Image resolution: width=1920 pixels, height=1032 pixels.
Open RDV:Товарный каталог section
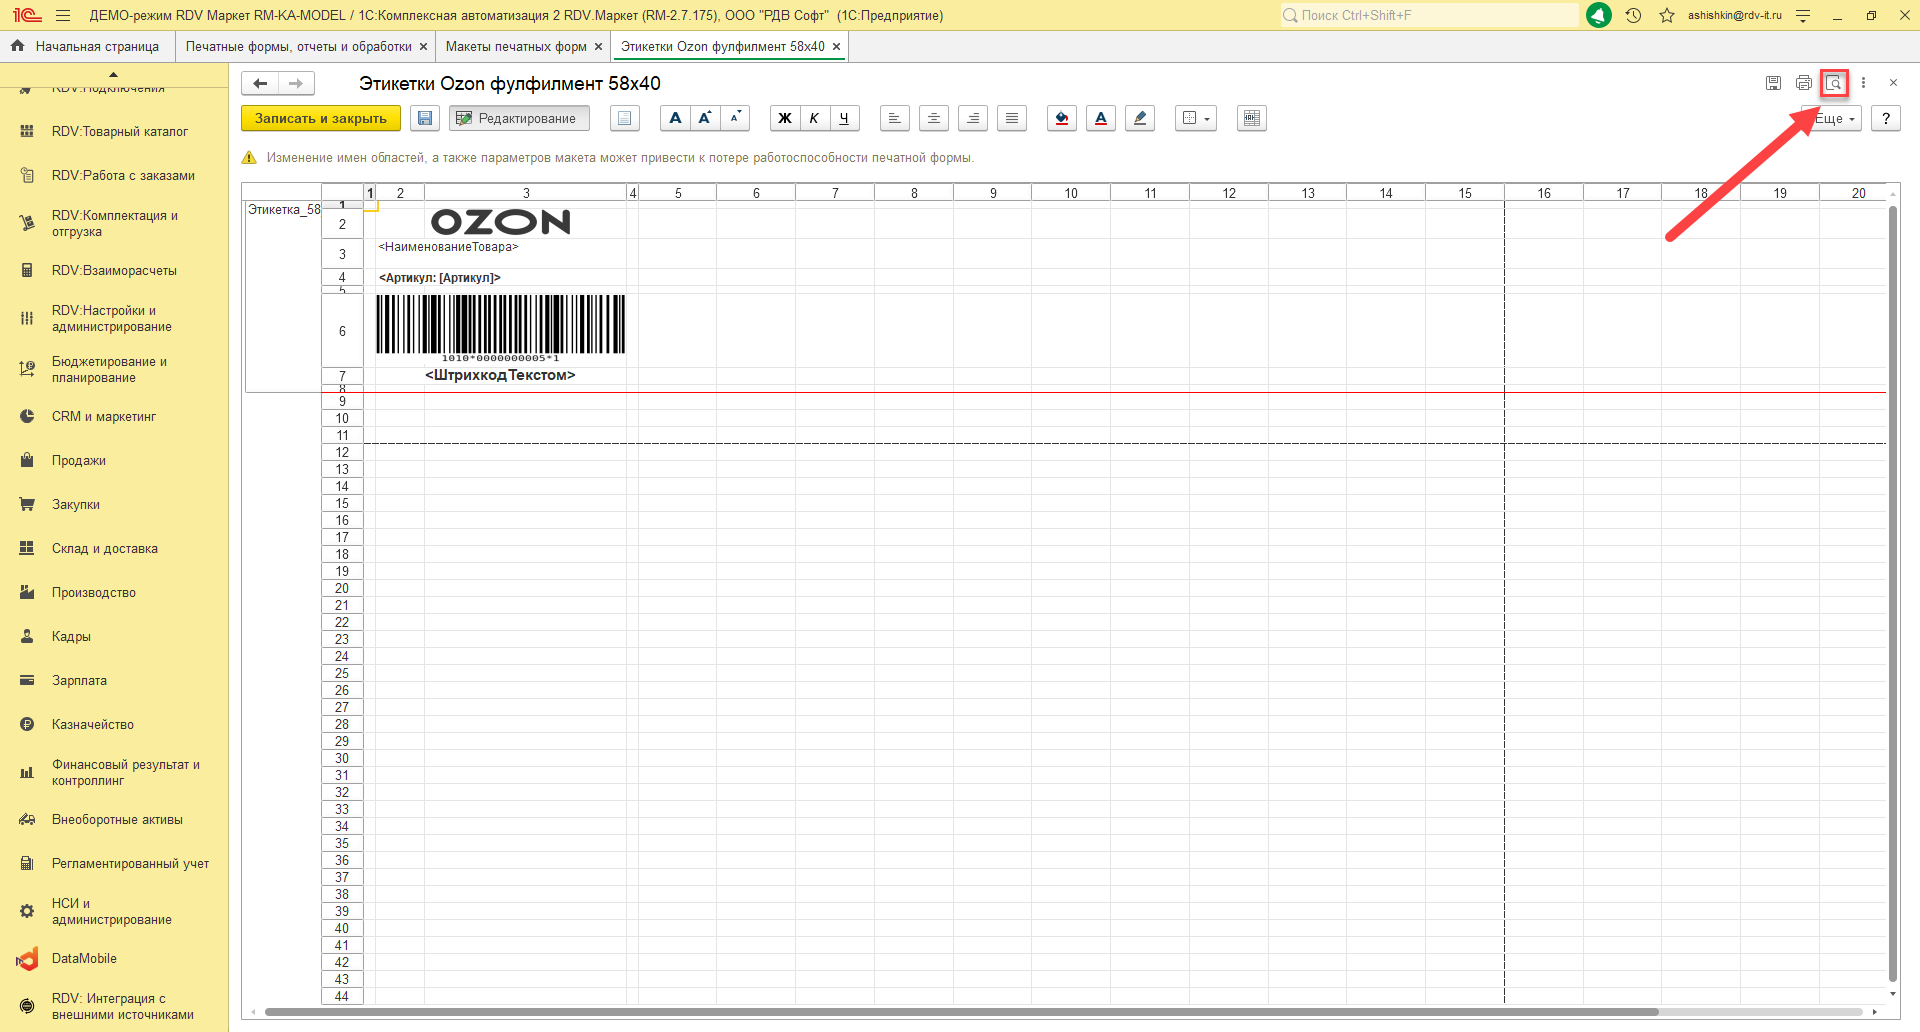[114, 131]
